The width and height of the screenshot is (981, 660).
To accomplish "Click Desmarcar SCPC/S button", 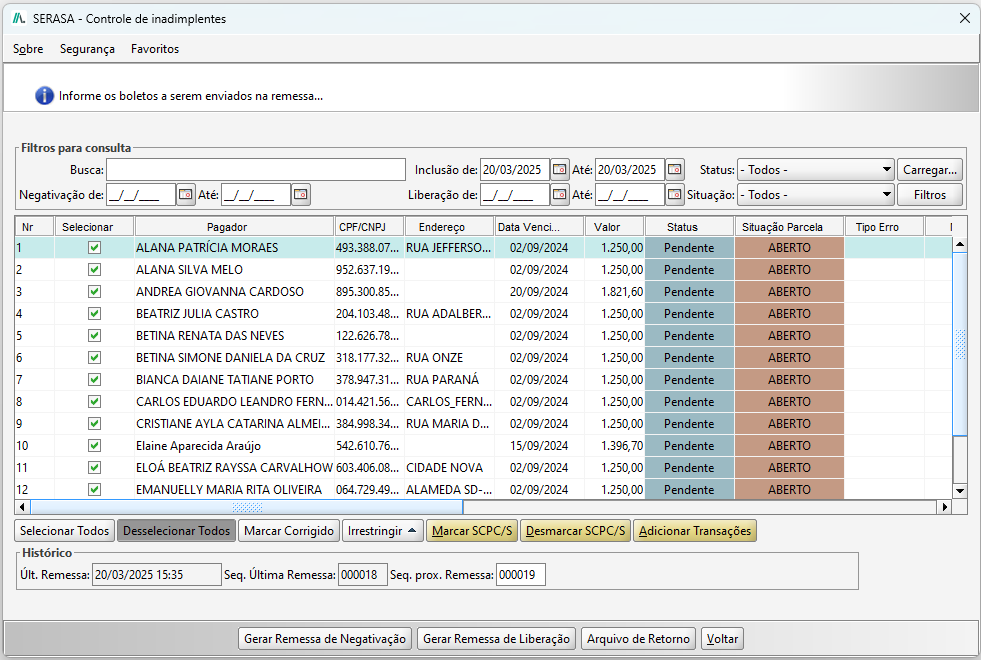I will 575,531.
